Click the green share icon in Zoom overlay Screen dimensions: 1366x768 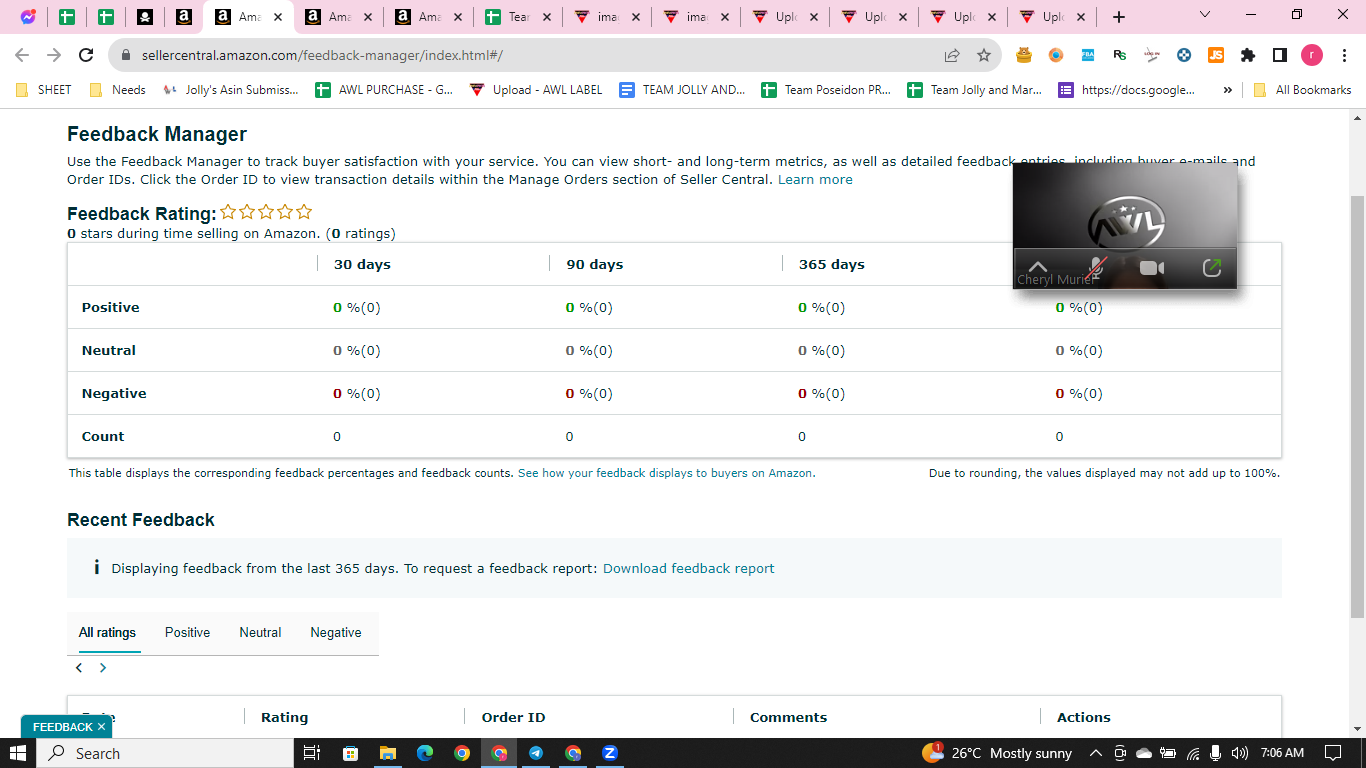point(1211,268)
